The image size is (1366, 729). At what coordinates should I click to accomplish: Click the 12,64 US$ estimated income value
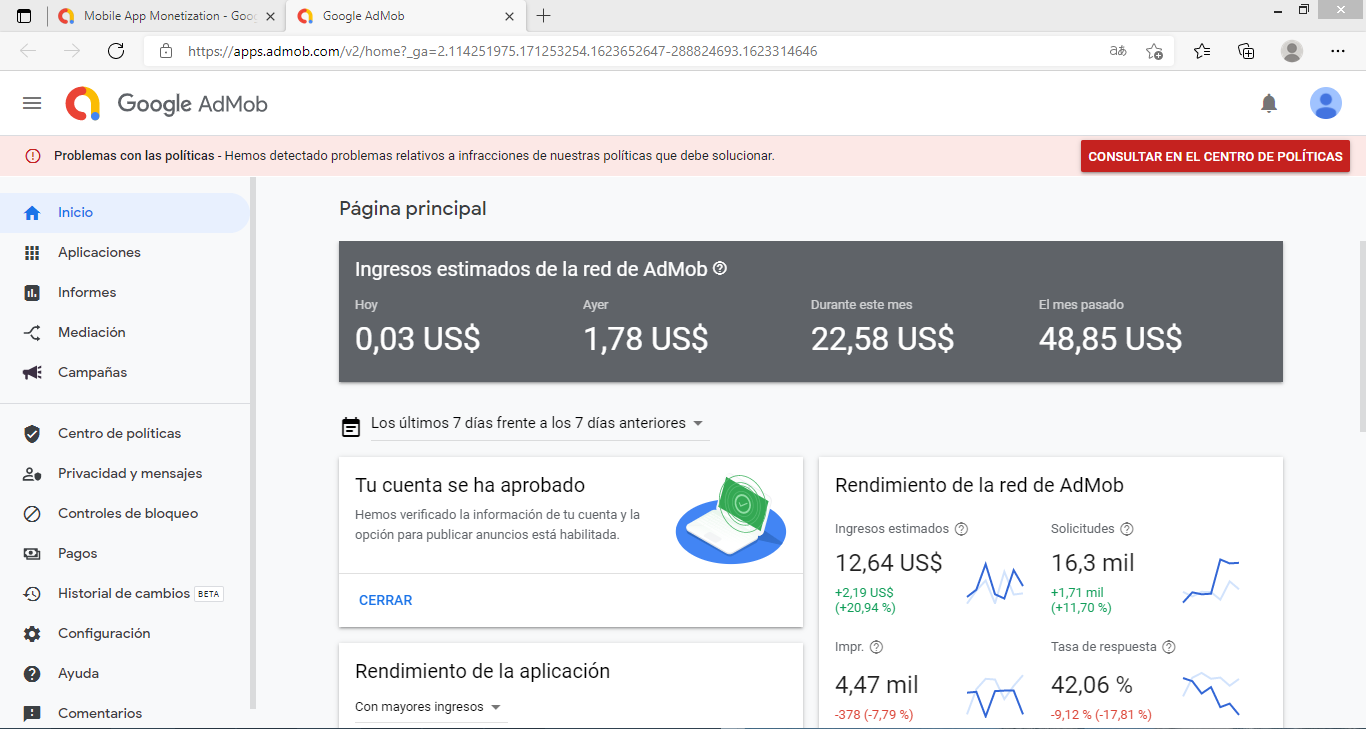click(x=888, y=563)
